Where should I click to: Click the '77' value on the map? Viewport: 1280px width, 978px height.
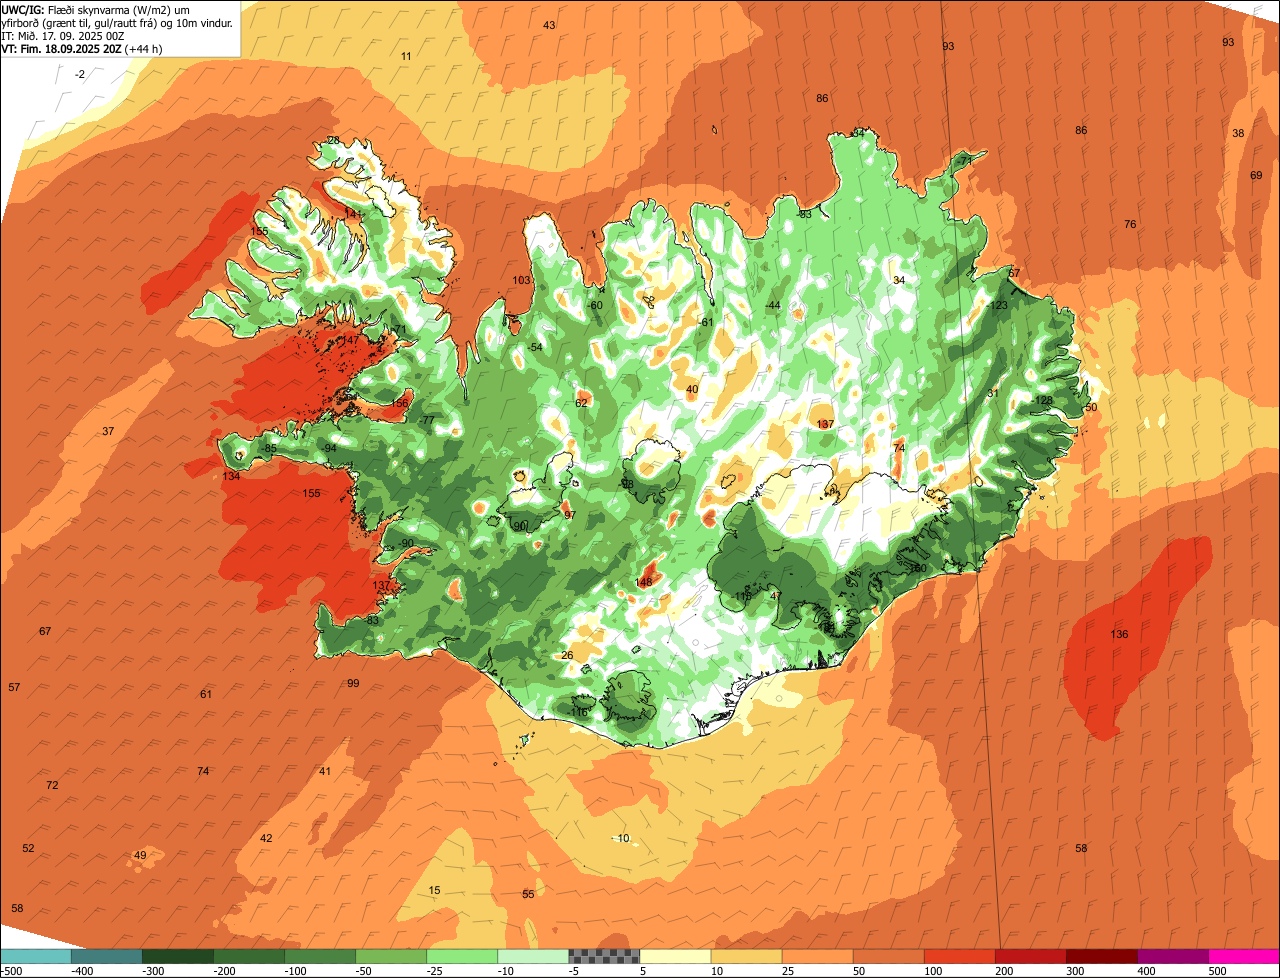click(x=428, y=420)
